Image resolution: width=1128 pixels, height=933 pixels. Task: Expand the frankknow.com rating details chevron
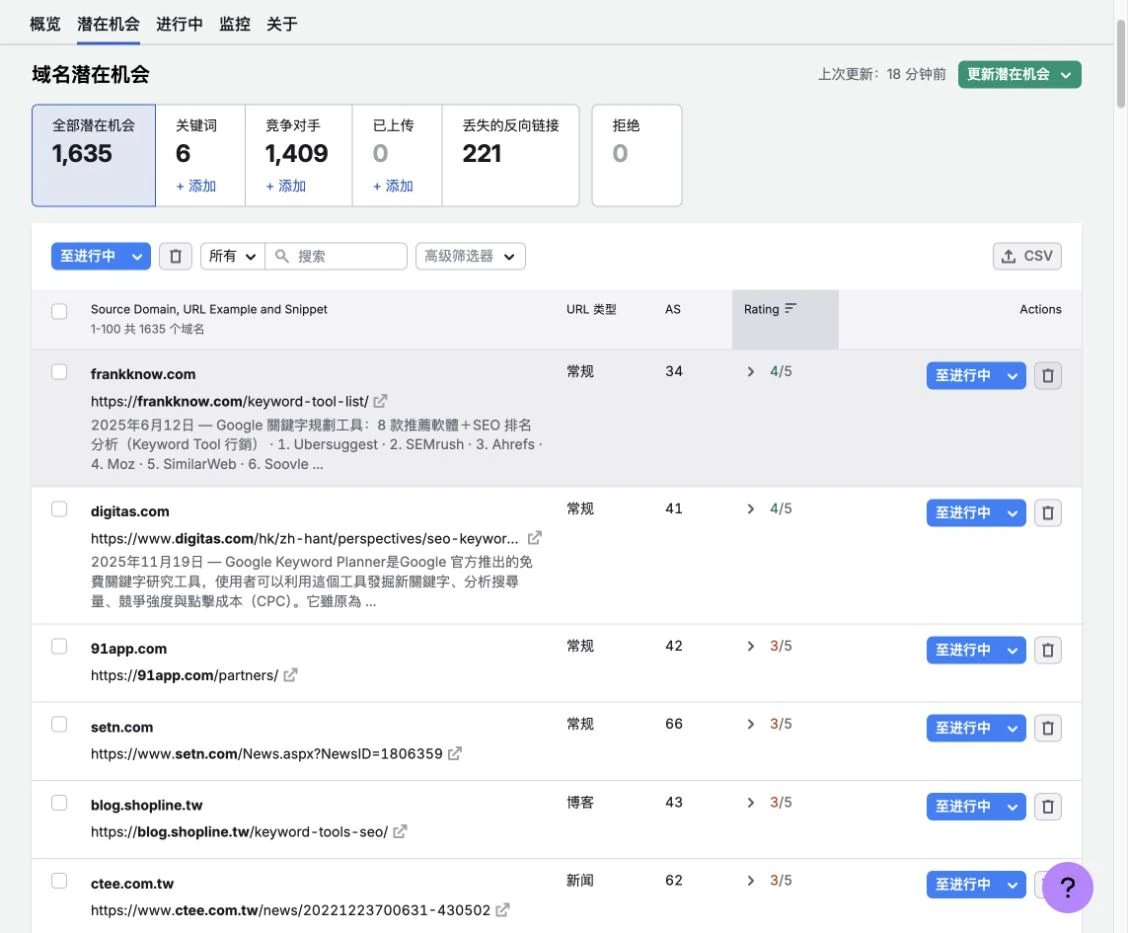pyautogui.click(x=750, y=371)
